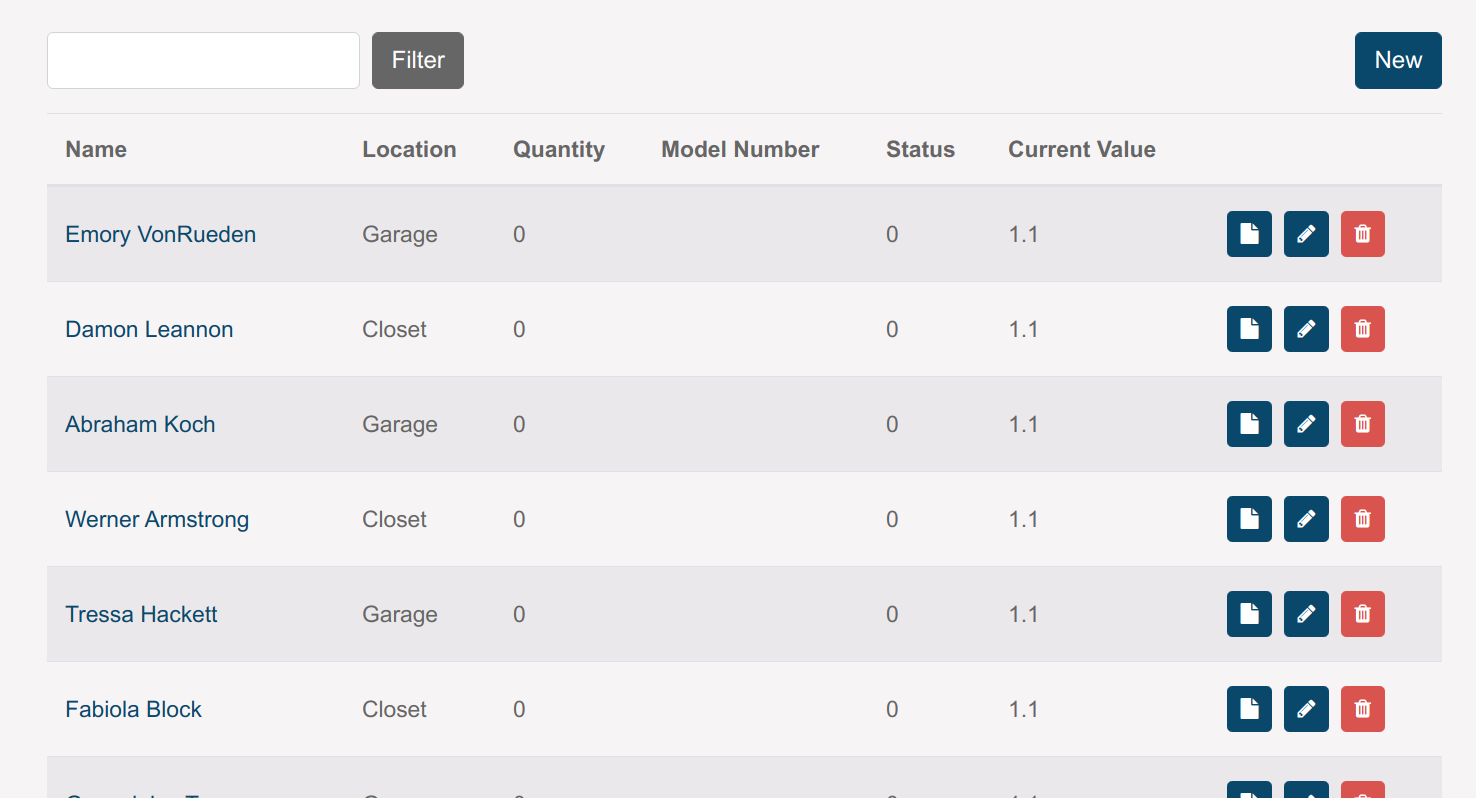The height and width of the screenshot is (798, 1476).
Task: Focus the filter text input field
Action: (x=203, y=60)
